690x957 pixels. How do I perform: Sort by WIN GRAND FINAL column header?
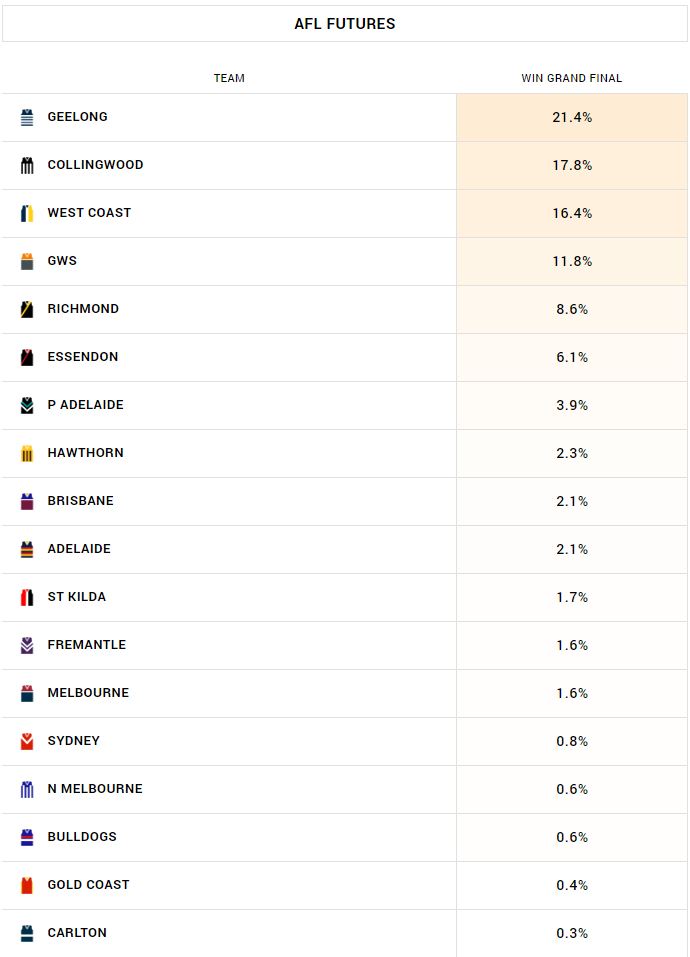[x=572, y=78]
